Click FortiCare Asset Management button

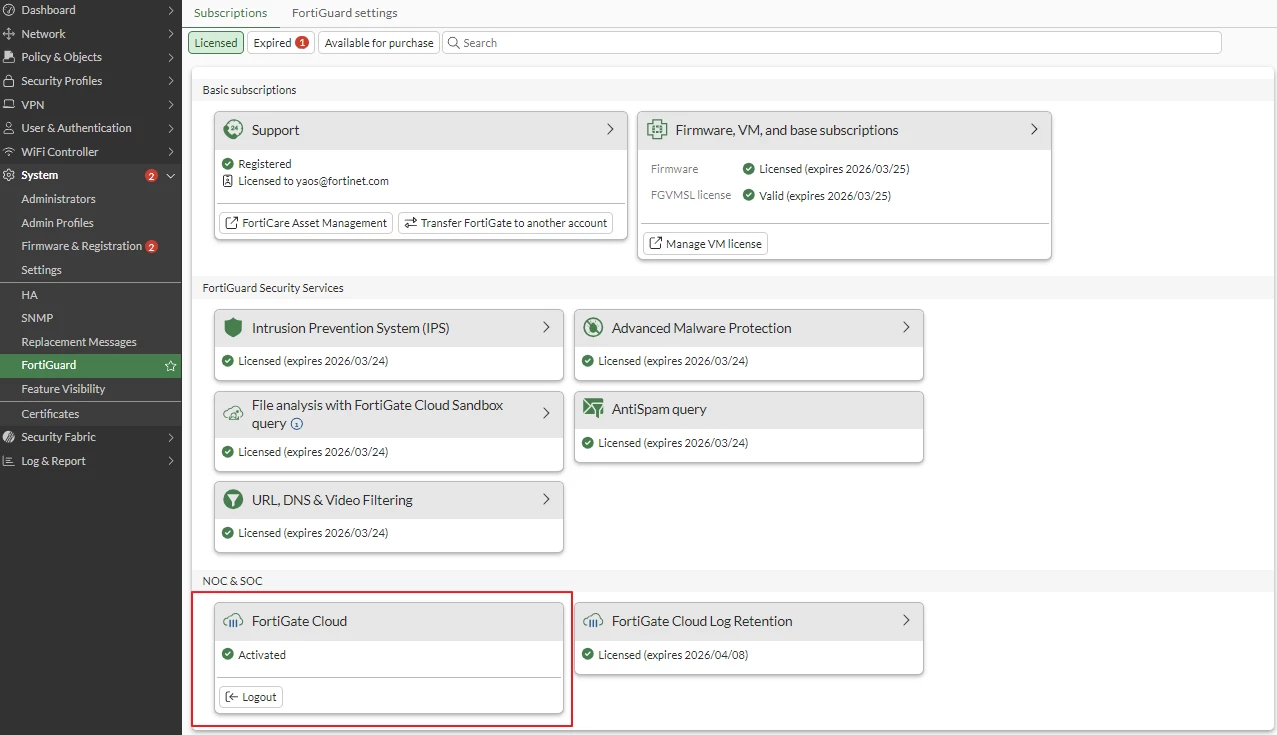click(306, 223)
